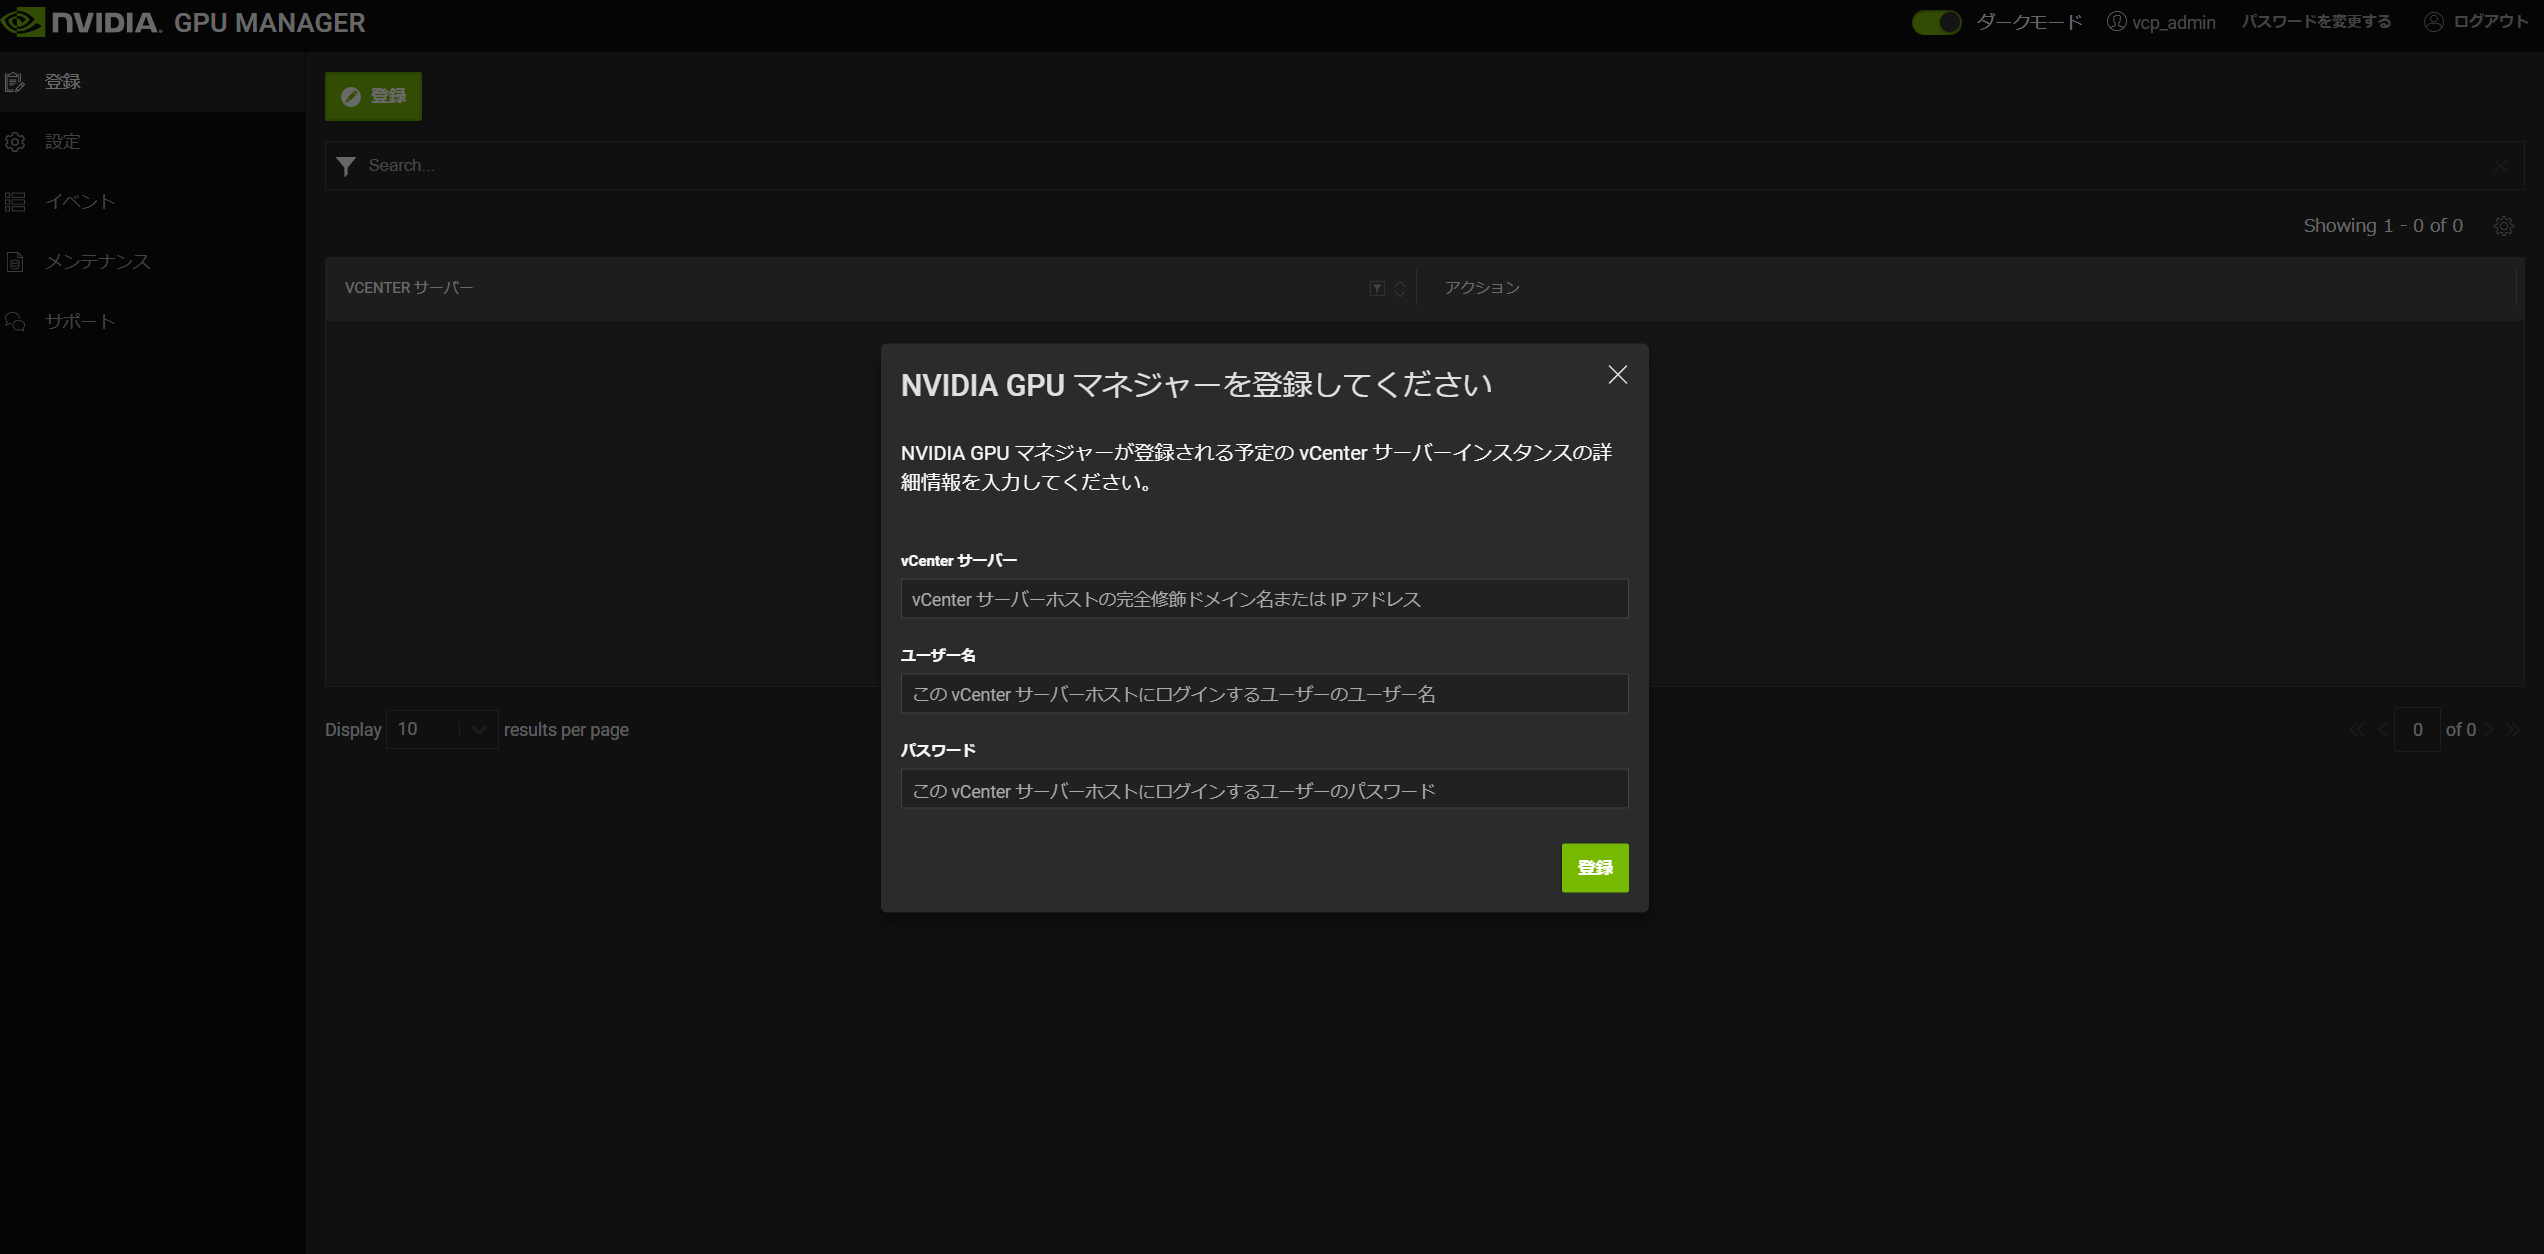Open the イベント menu item
The image size is (2544, 1254).
80,202
